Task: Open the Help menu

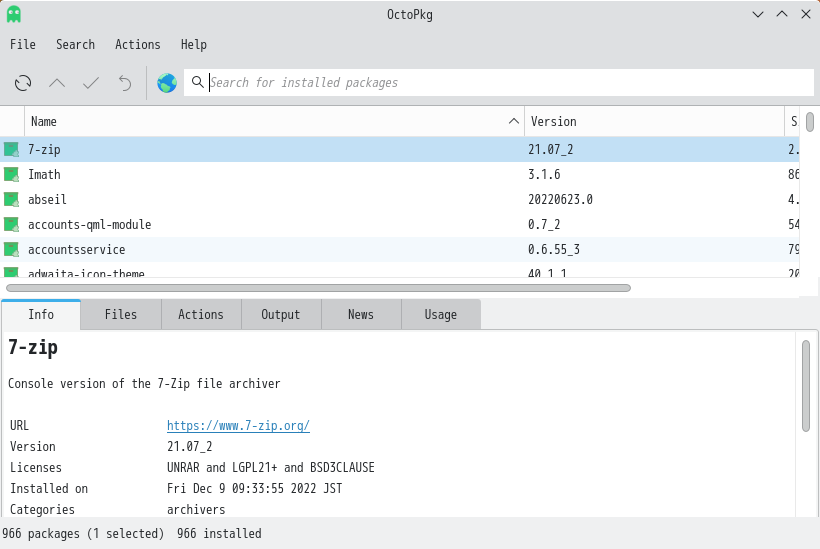Action: 193,44
